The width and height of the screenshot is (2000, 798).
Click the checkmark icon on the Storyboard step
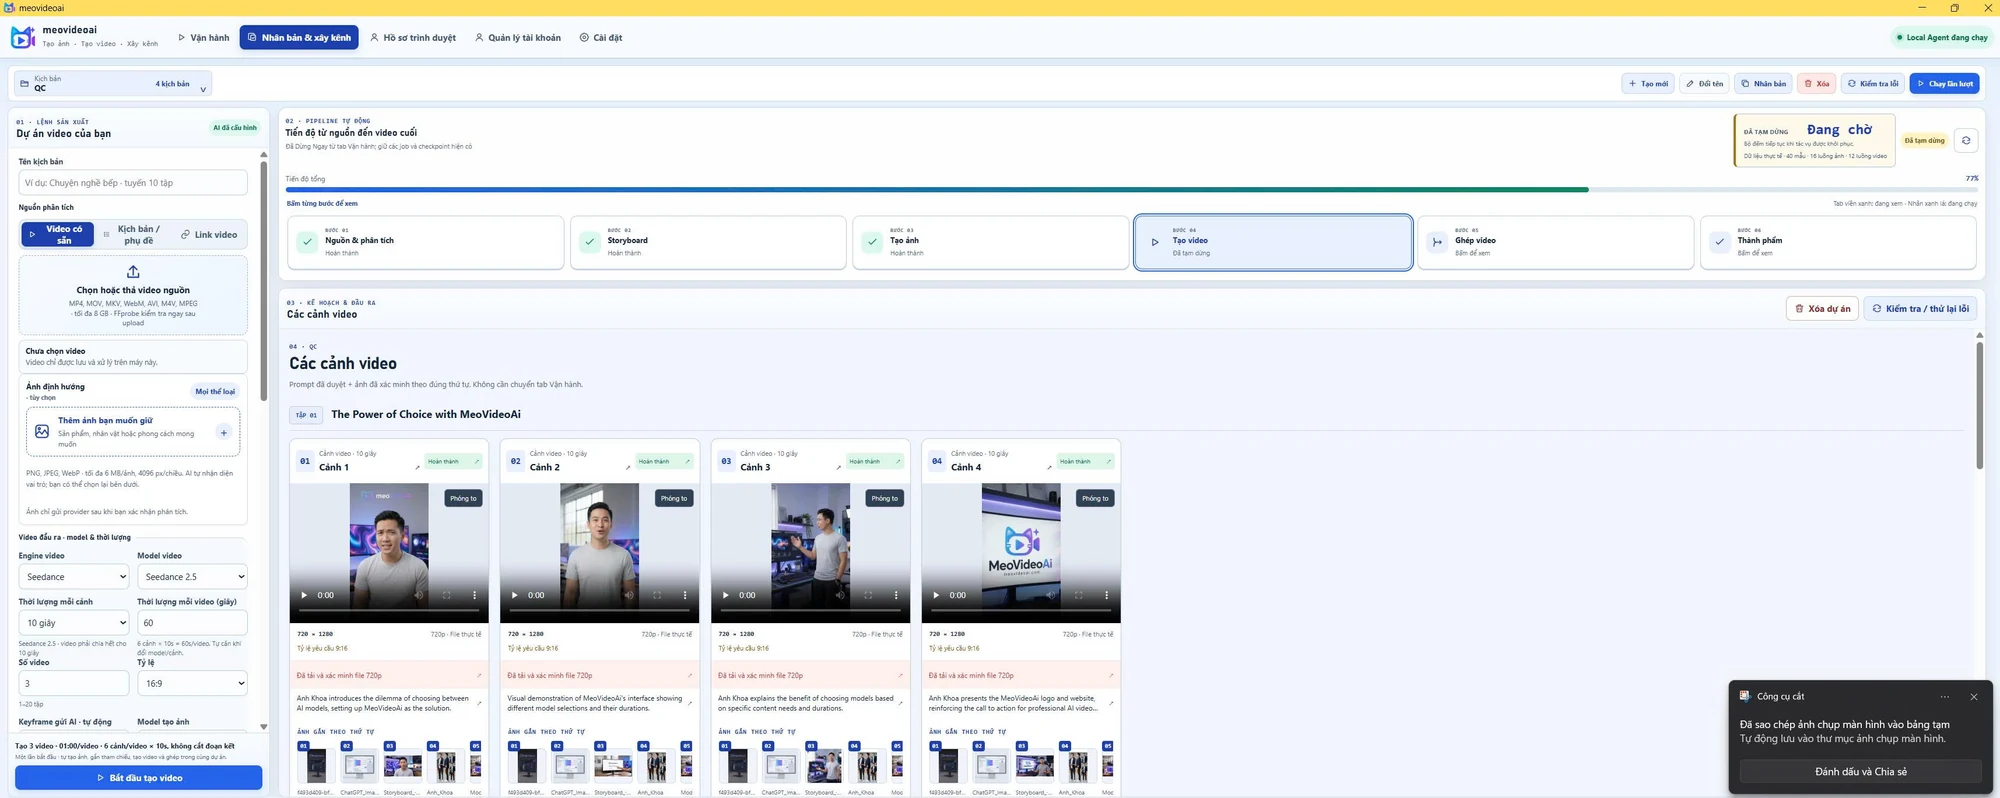[x=590, y=242]
